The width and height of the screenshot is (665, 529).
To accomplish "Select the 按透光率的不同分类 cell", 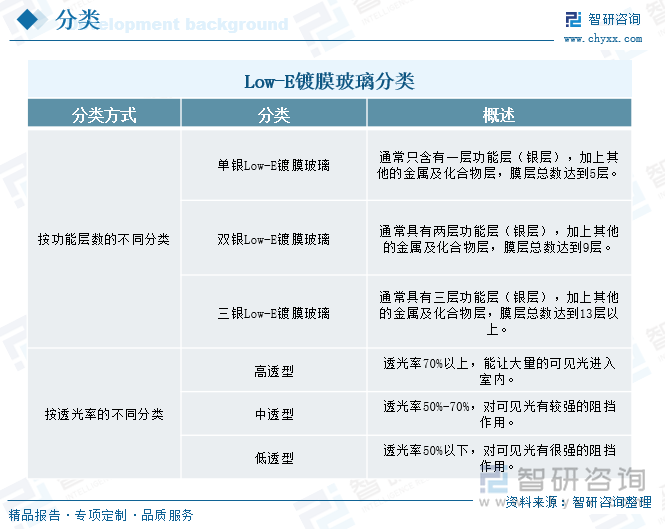I will pos(104,414).
